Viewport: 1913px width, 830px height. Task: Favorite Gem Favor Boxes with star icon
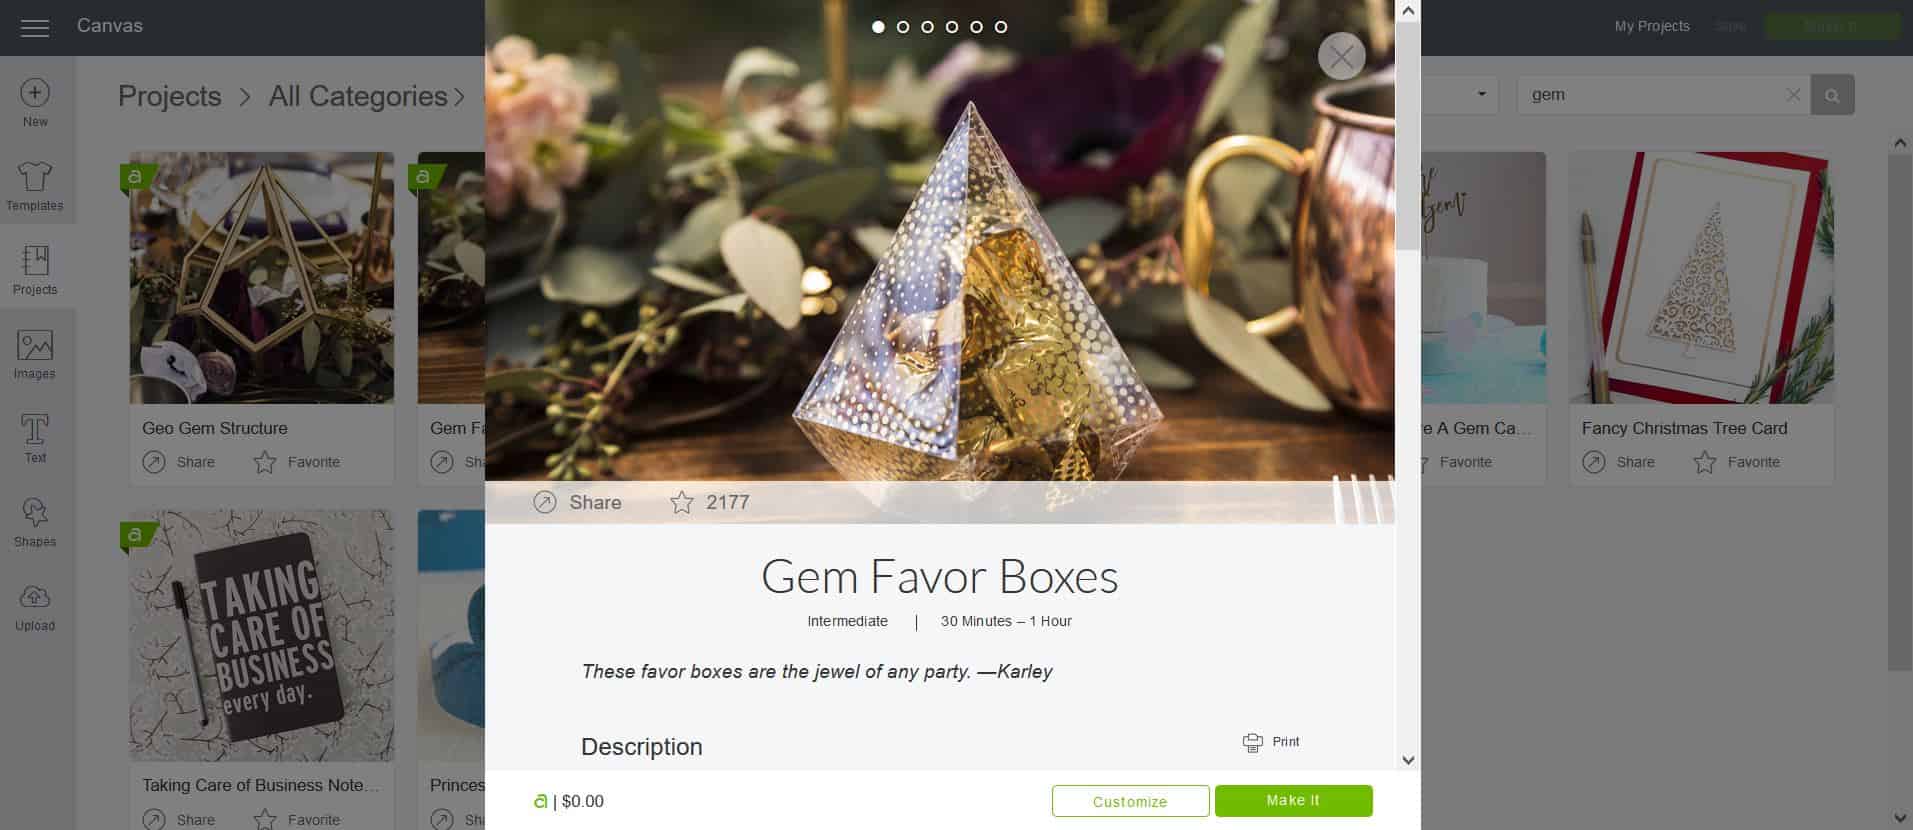682,502
